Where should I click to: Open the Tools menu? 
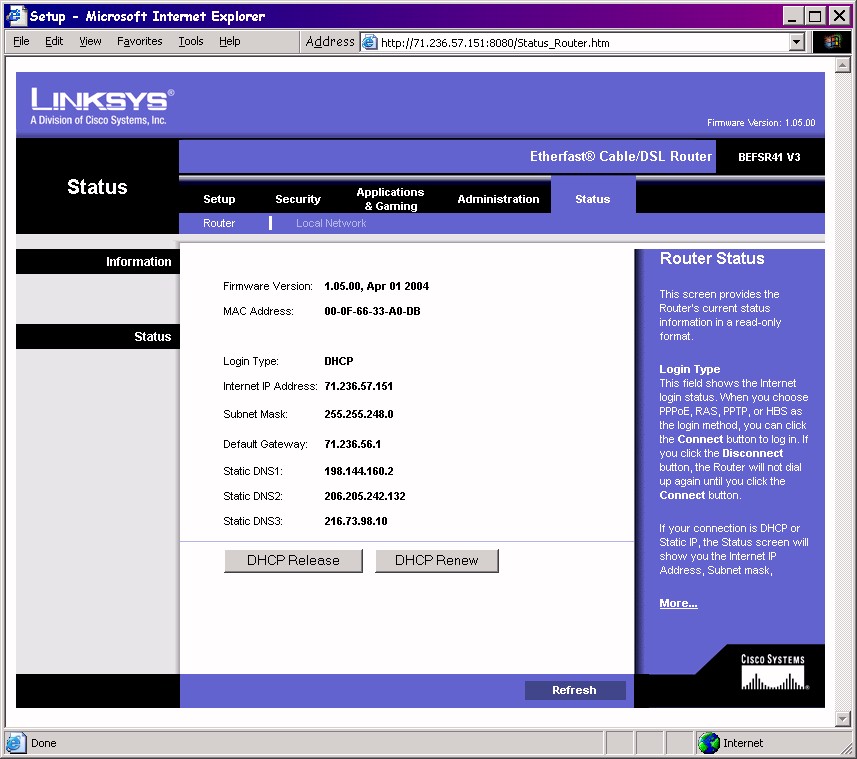(191, 42)
